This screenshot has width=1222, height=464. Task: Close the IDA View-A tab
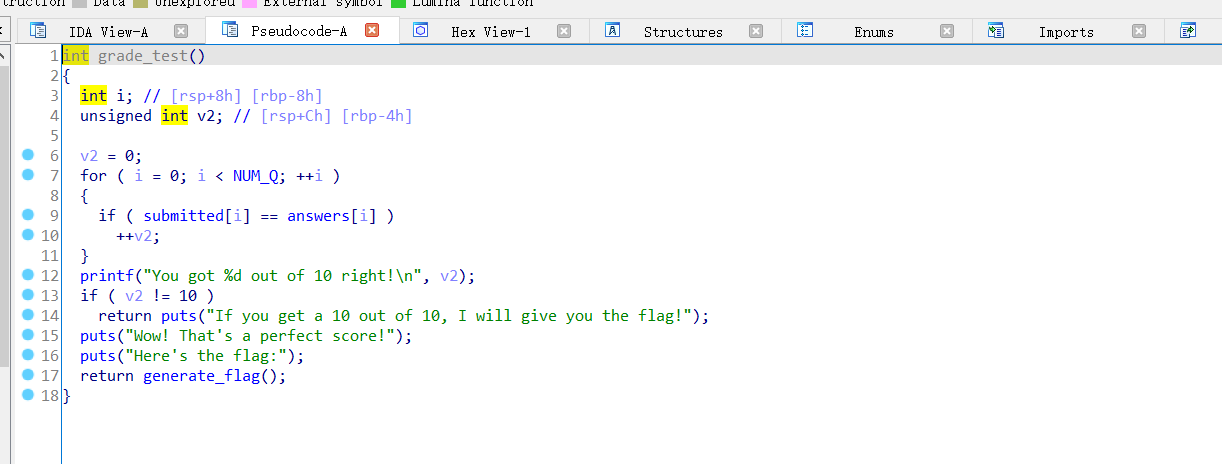[181, 32]
